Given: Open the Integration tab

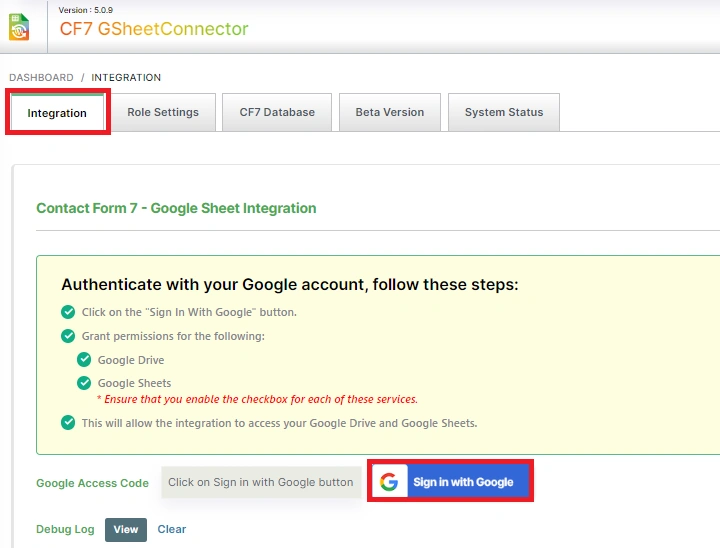Looking at the screenshot, I should coord(57,113).
